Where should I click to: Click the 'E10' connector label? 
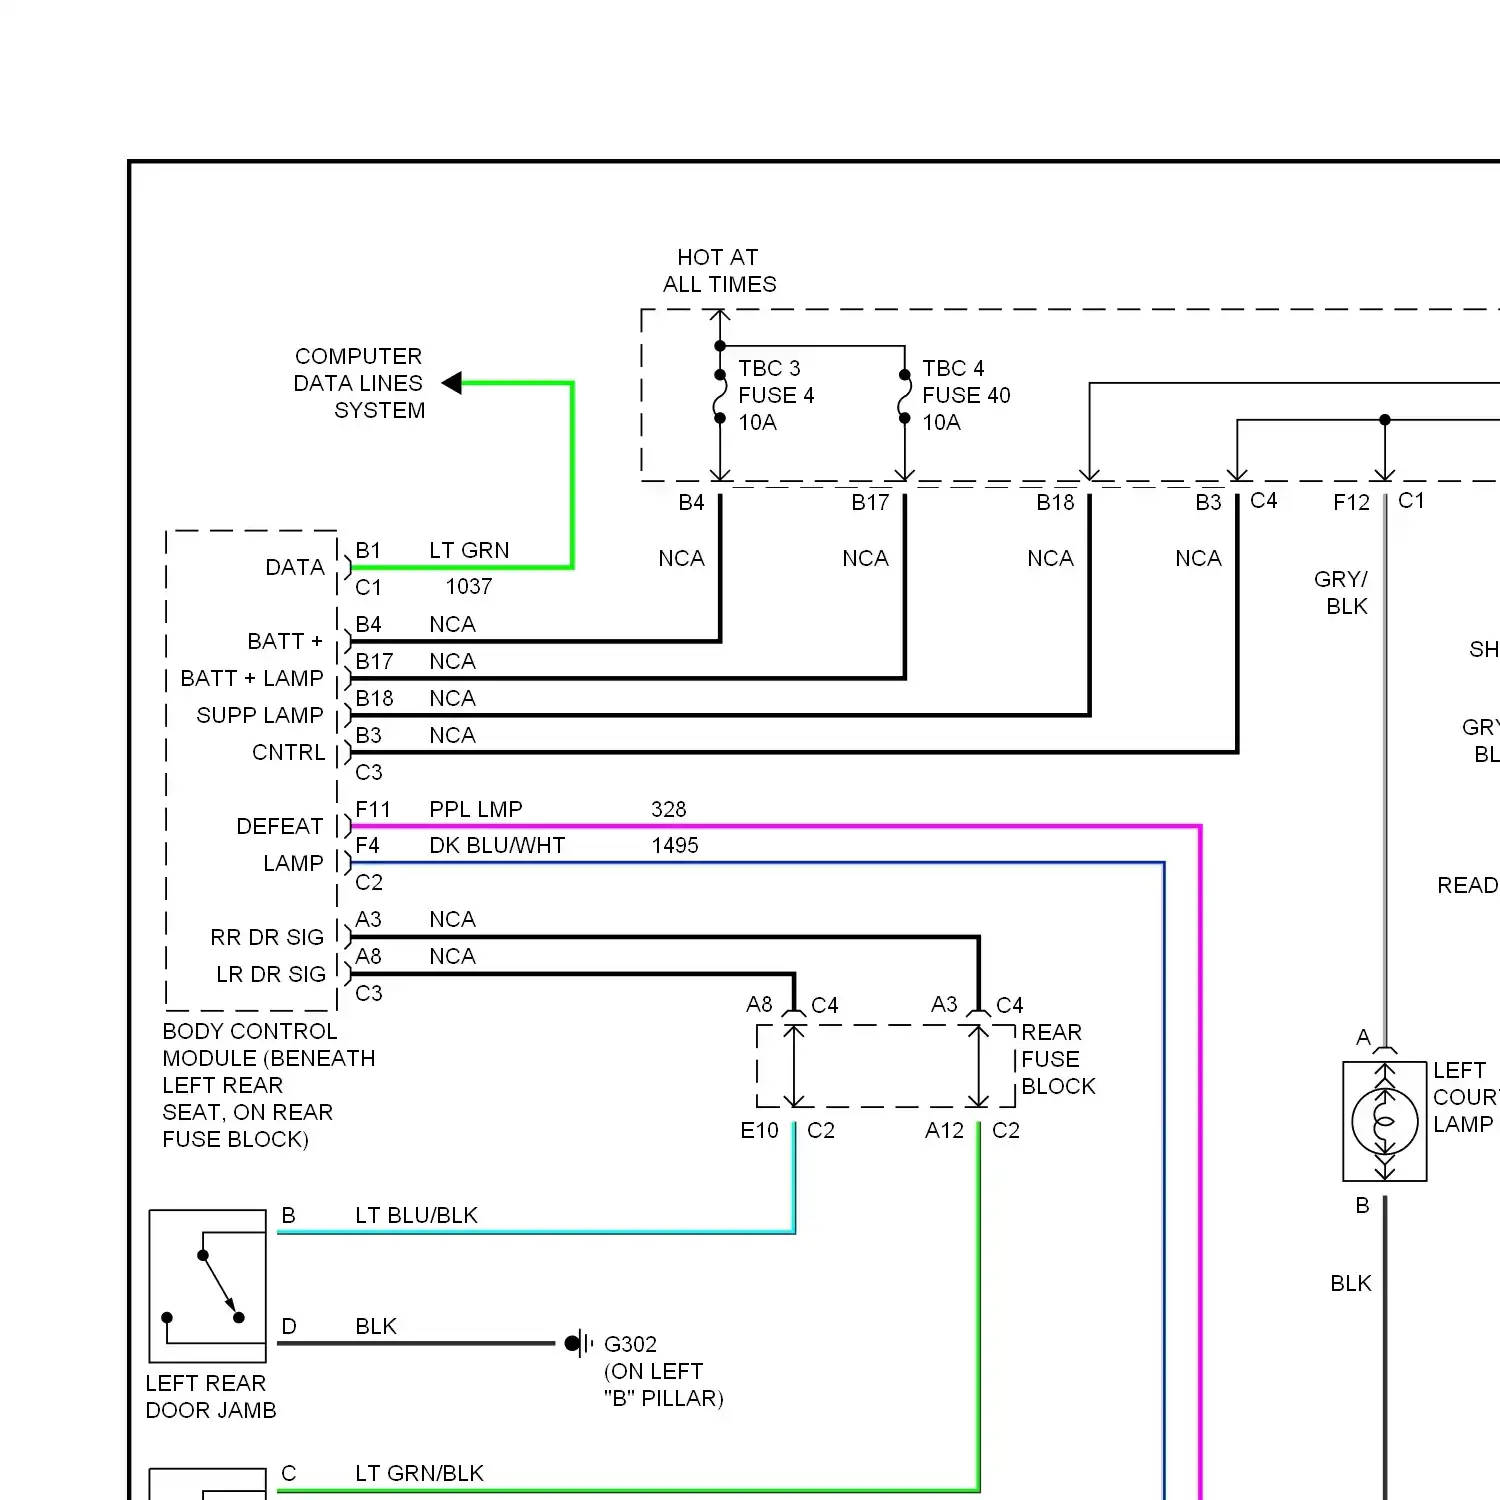pyautogui.click(x=759, y=1130)
